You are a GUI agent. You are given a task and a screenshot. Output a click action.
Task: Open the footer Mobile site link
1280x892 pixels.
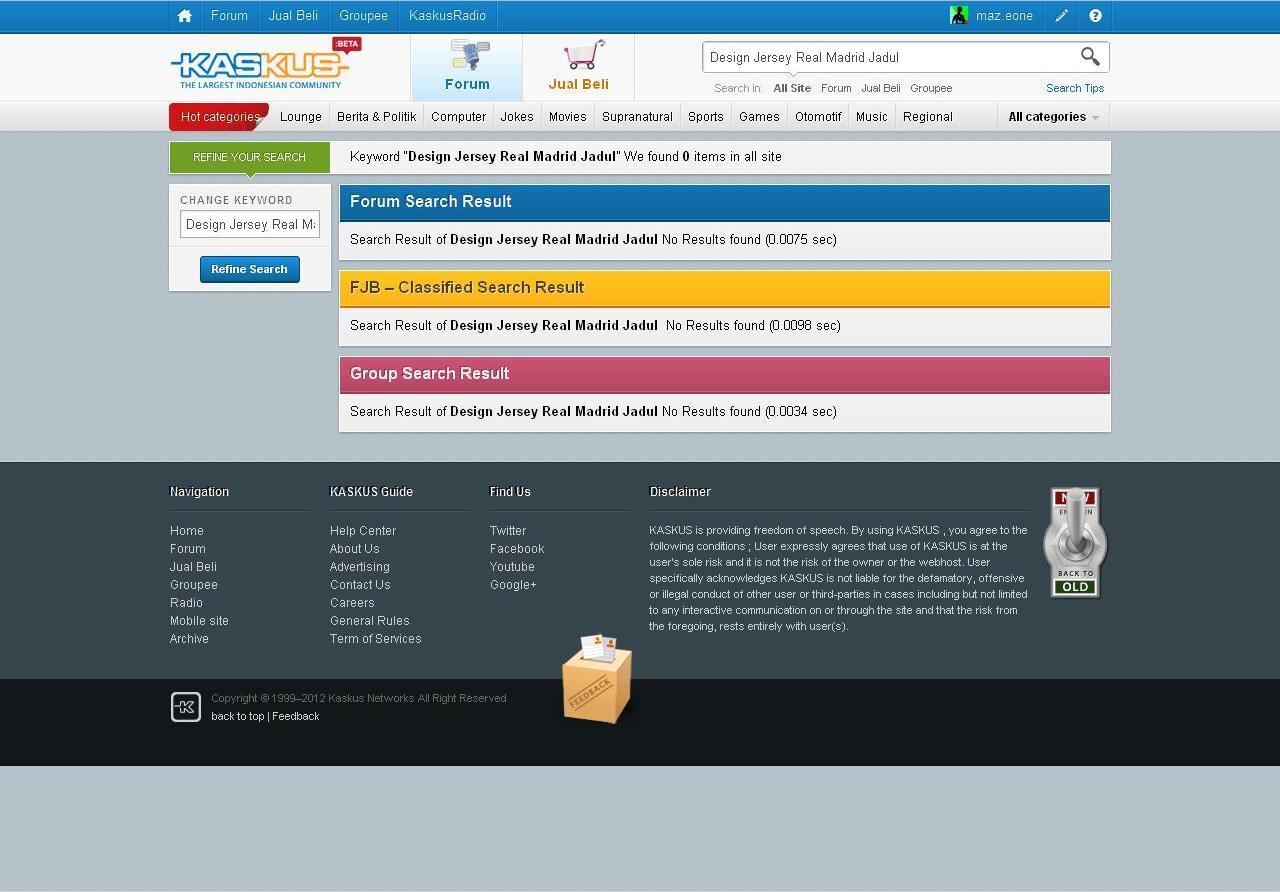point(199,621)
